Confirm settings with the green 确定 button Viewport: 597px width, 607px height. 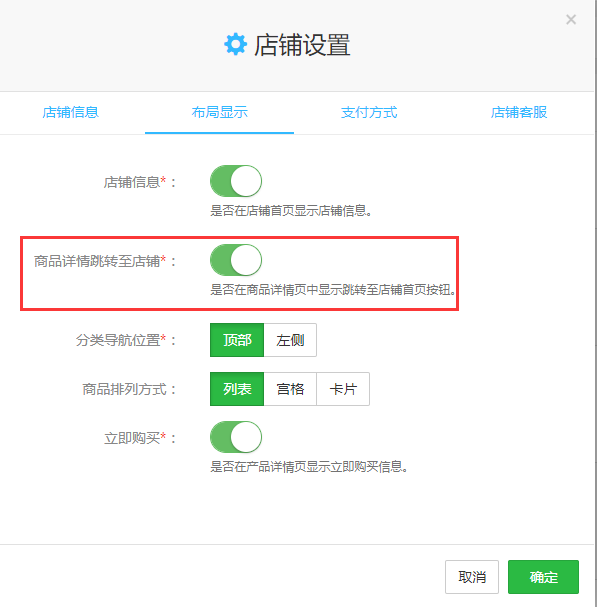click(544, 577)
